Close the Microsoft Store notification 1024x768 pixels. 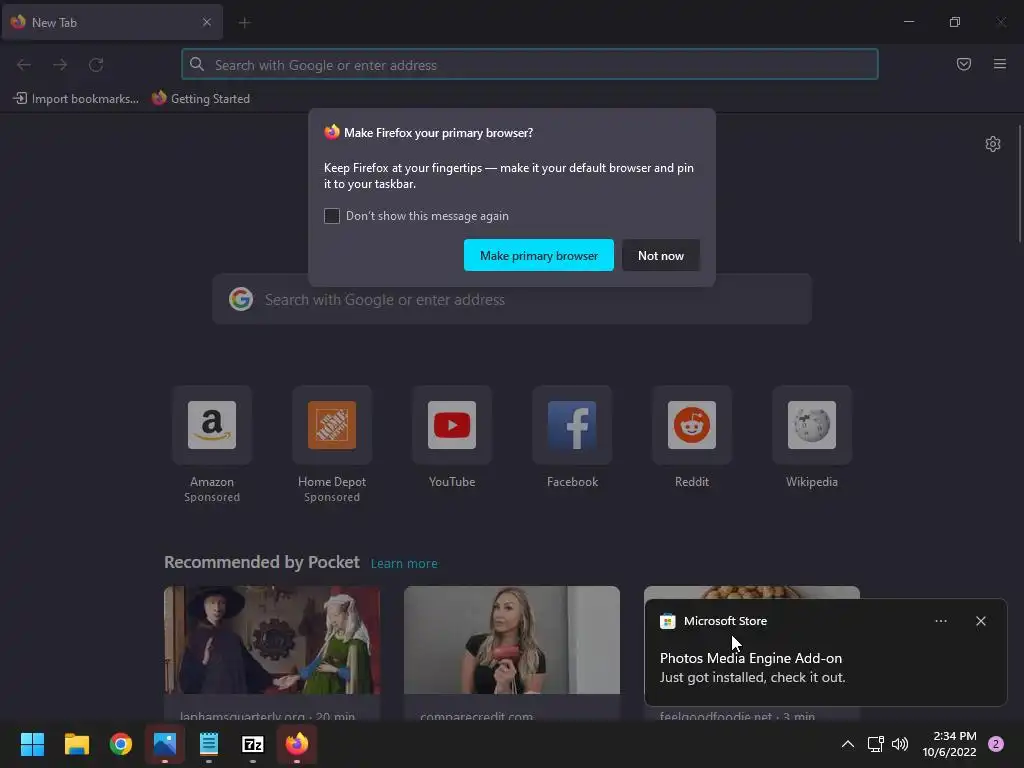click(x=980, y=621)
